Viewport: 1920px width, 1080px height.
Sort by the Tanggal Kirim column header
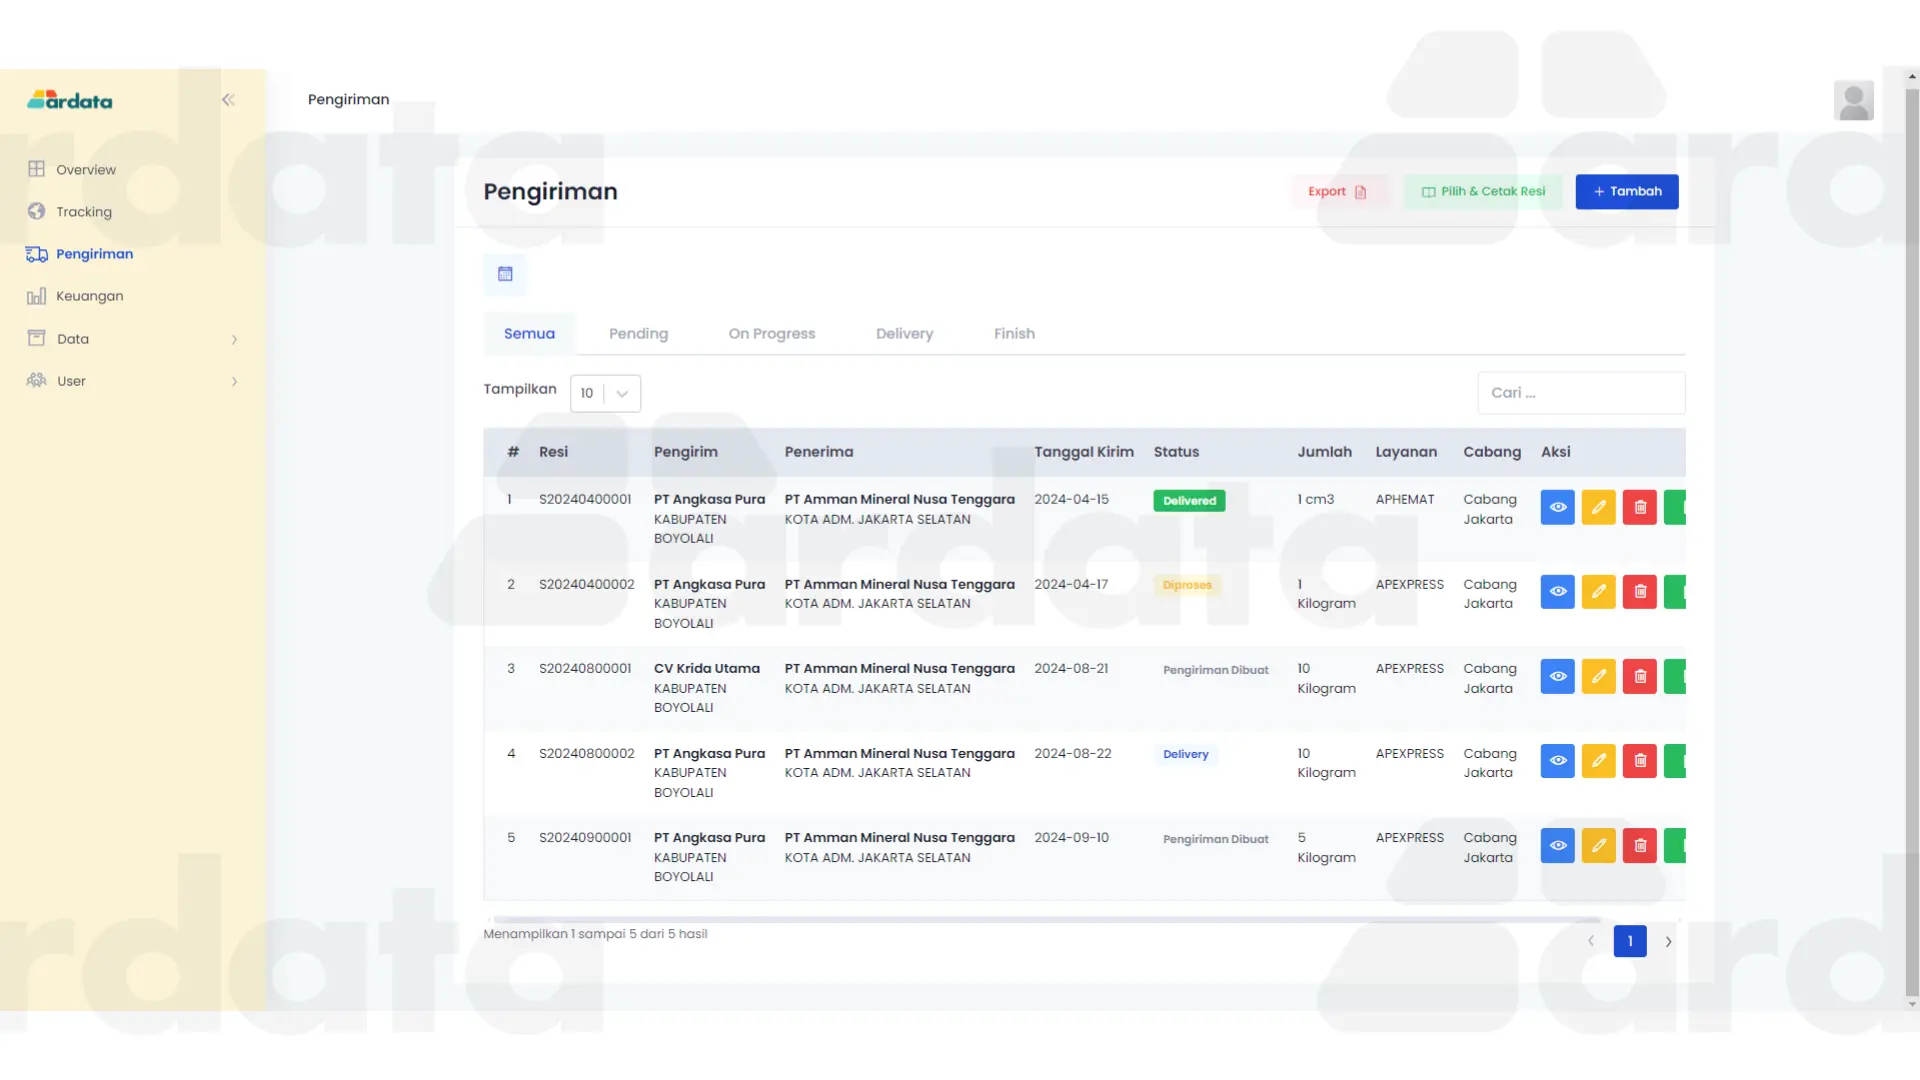point(1084,452)
